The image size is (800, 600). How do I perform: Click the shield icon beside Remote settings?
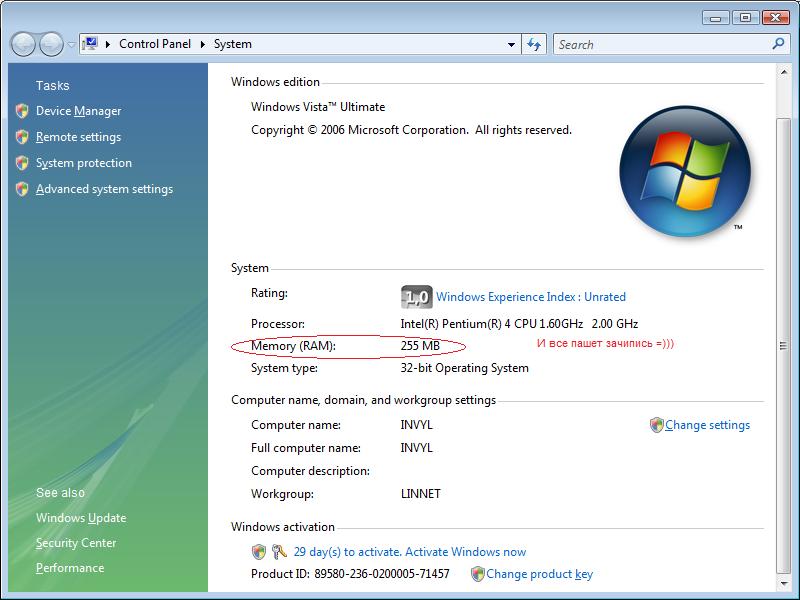pyautogui.click(x=22, y=137)
